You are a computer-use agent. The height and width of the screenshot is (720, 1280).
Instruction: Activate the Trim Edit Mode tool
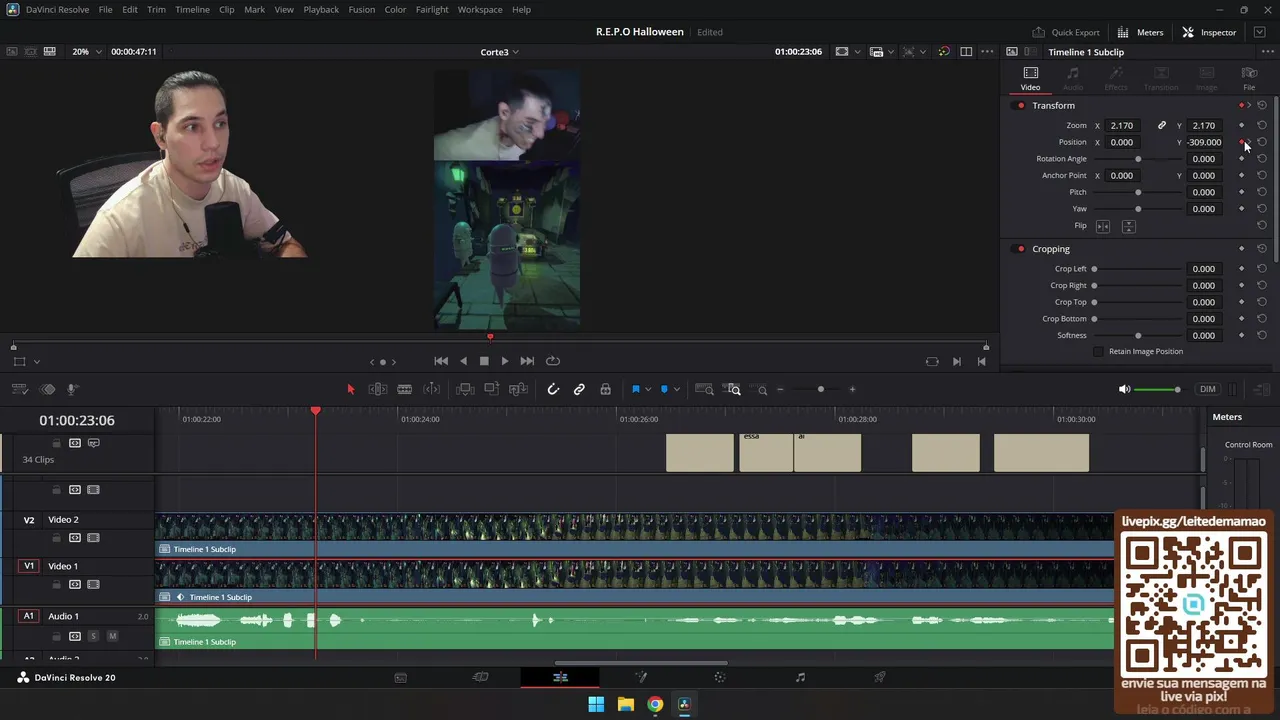pyautogui.click(x=378, y=389)
